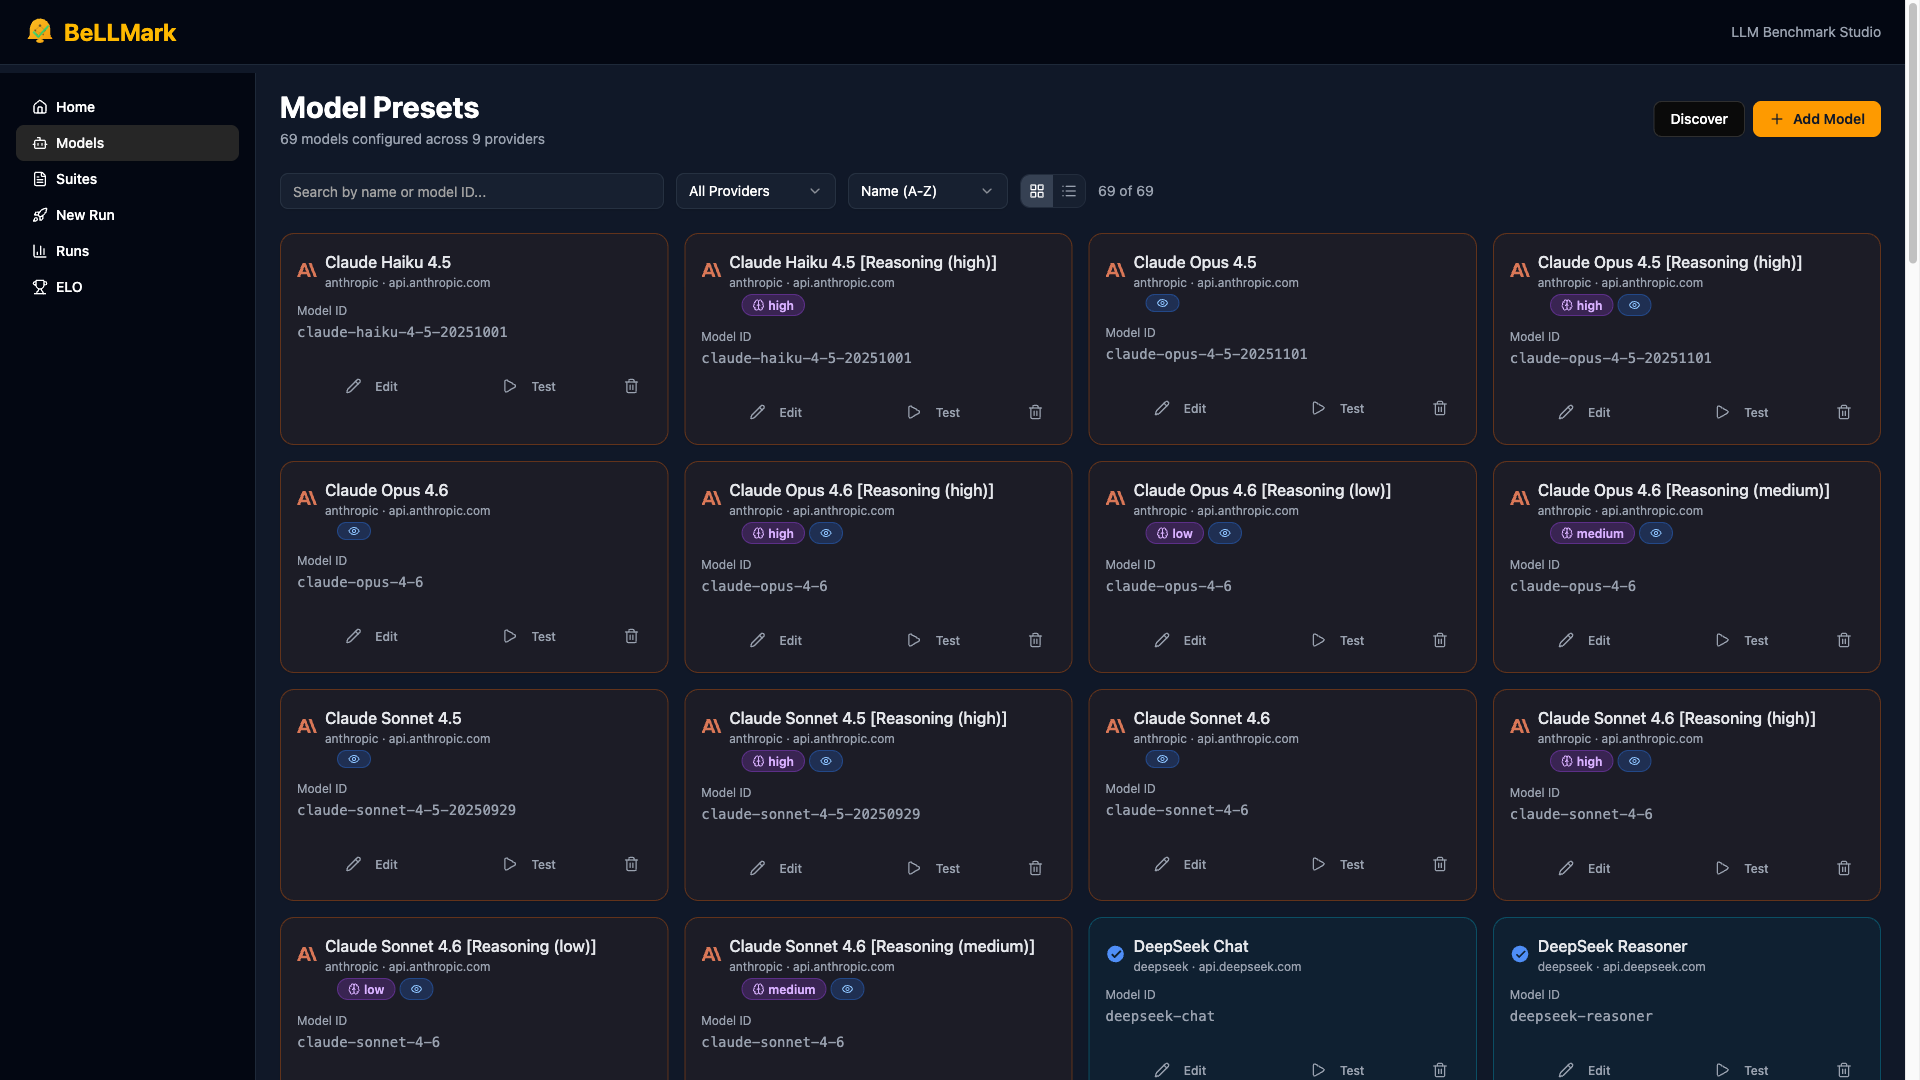Click the Add Model button
Image resolution: width=1920 pixels, height=1080 pixels.
click(x=1816, y=119)
